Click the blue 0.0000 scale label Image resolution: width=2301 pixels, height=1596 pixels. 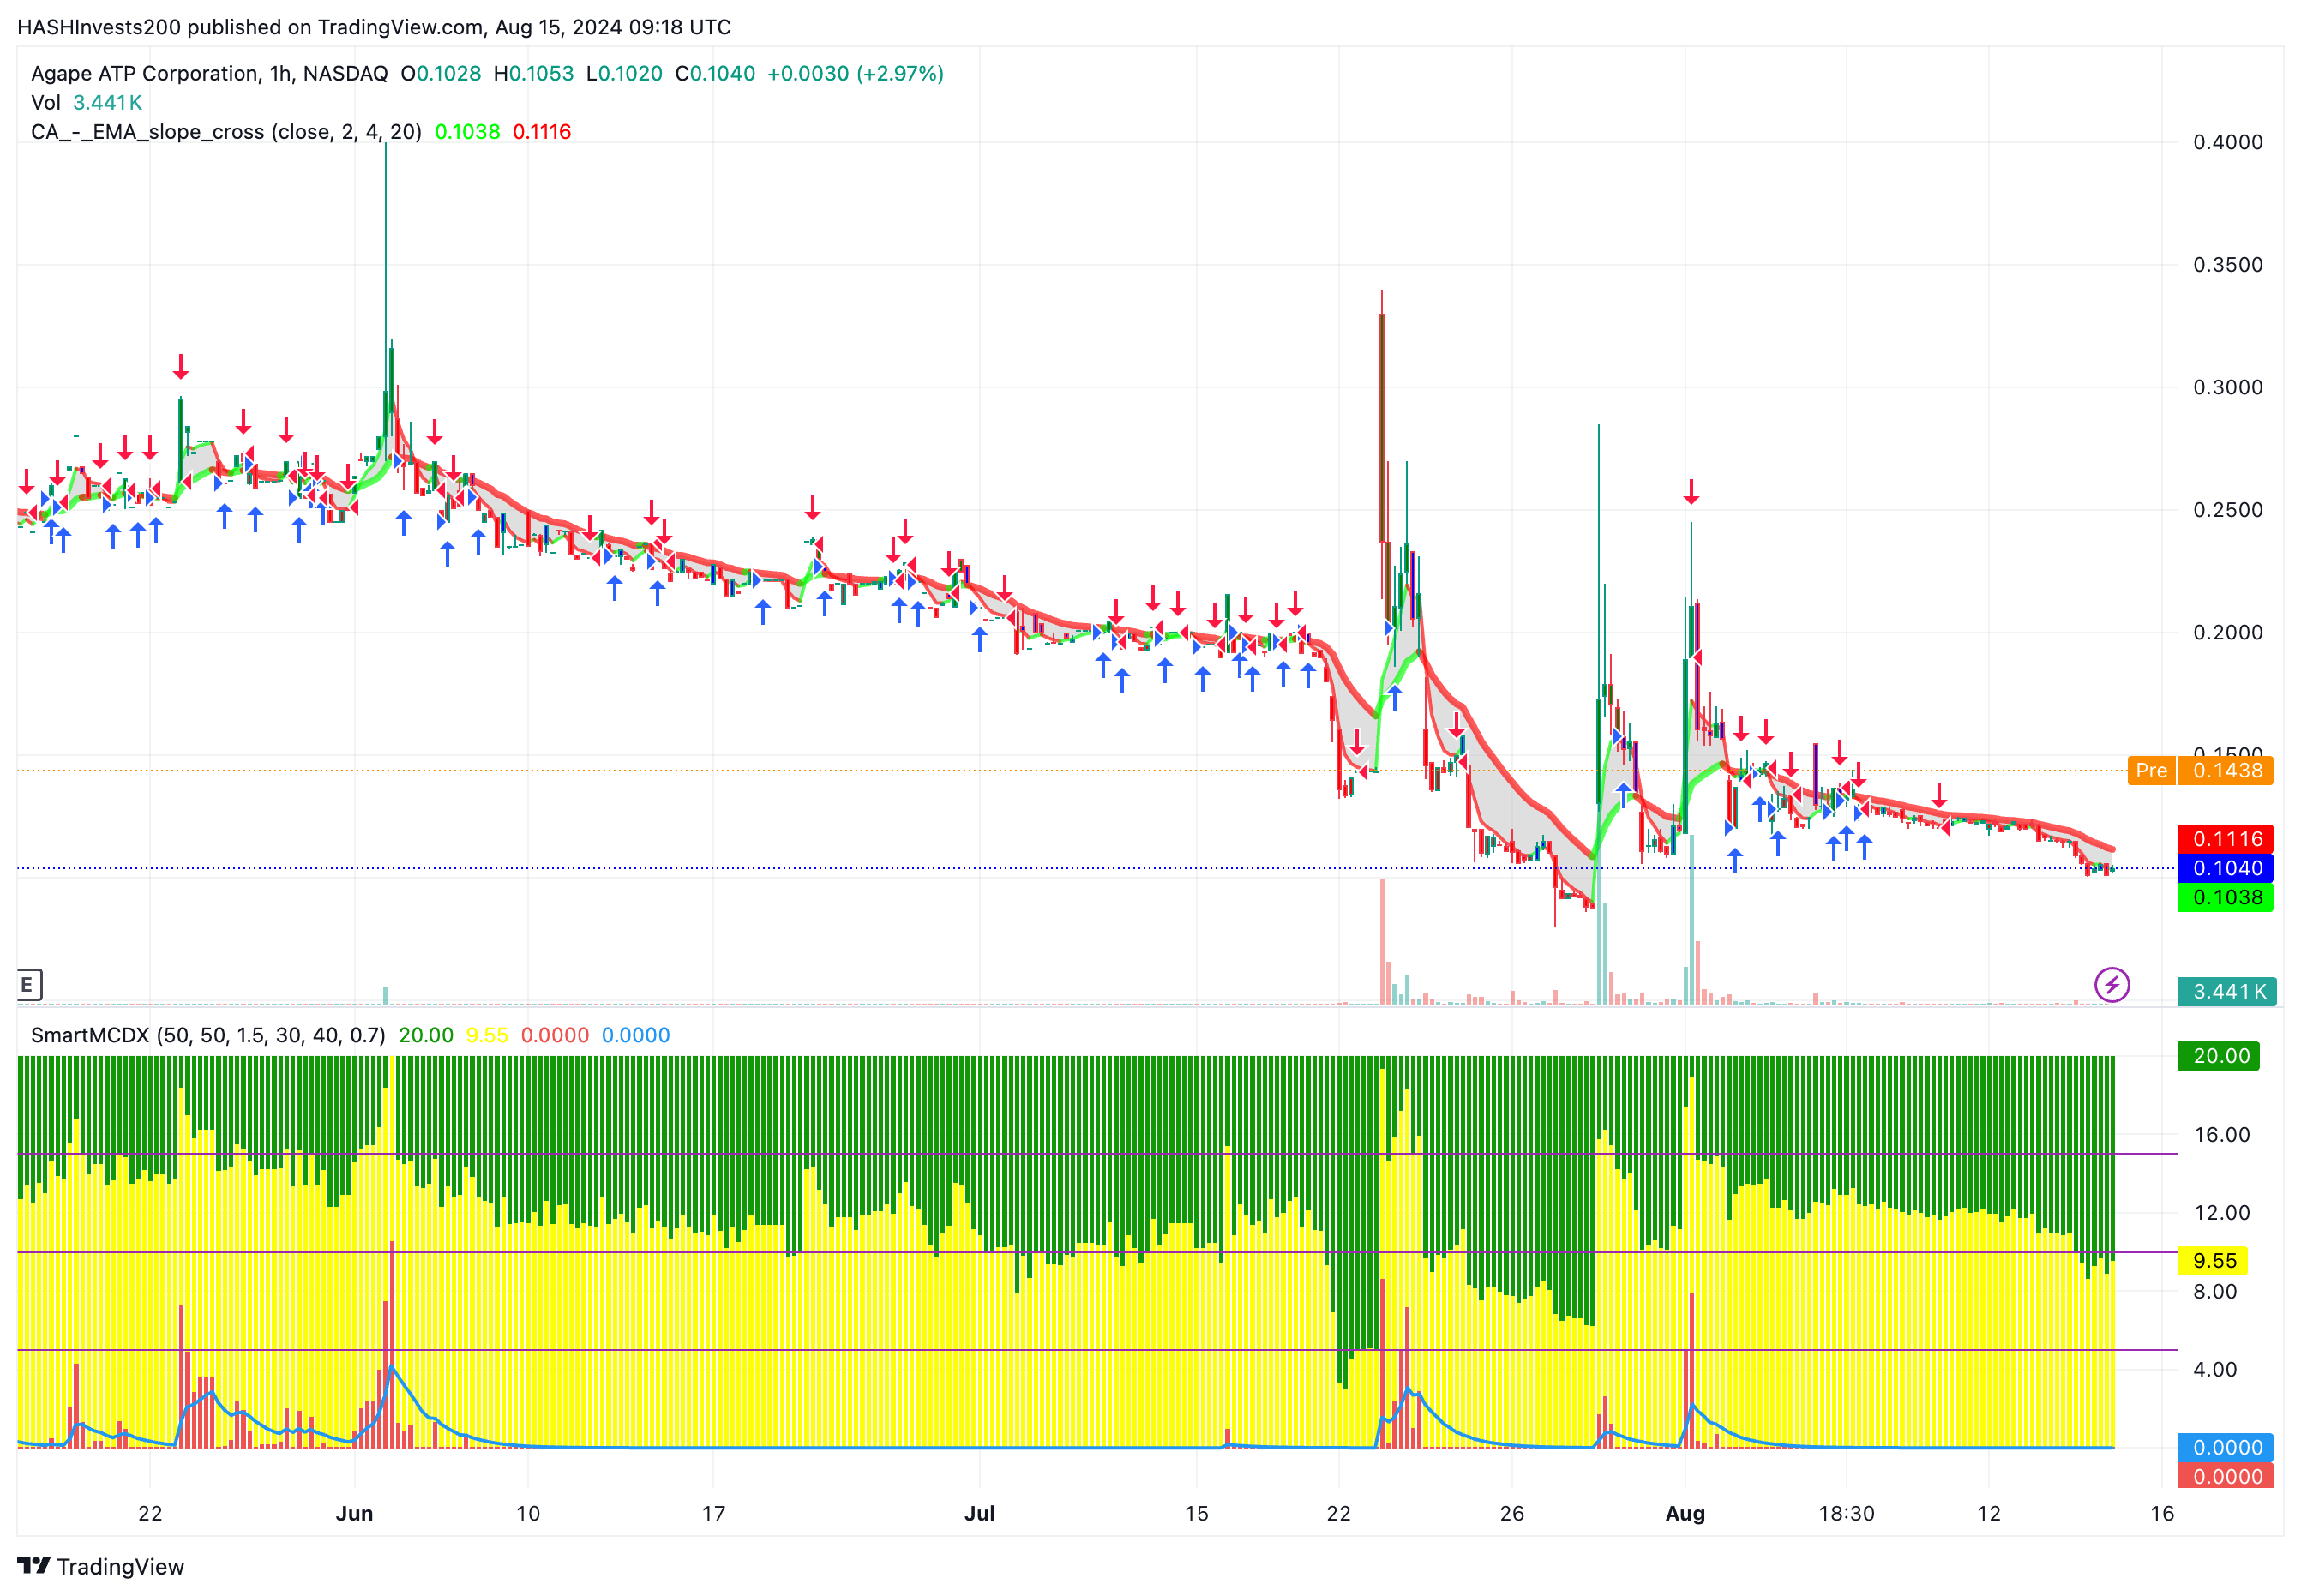point(2226,1447)
